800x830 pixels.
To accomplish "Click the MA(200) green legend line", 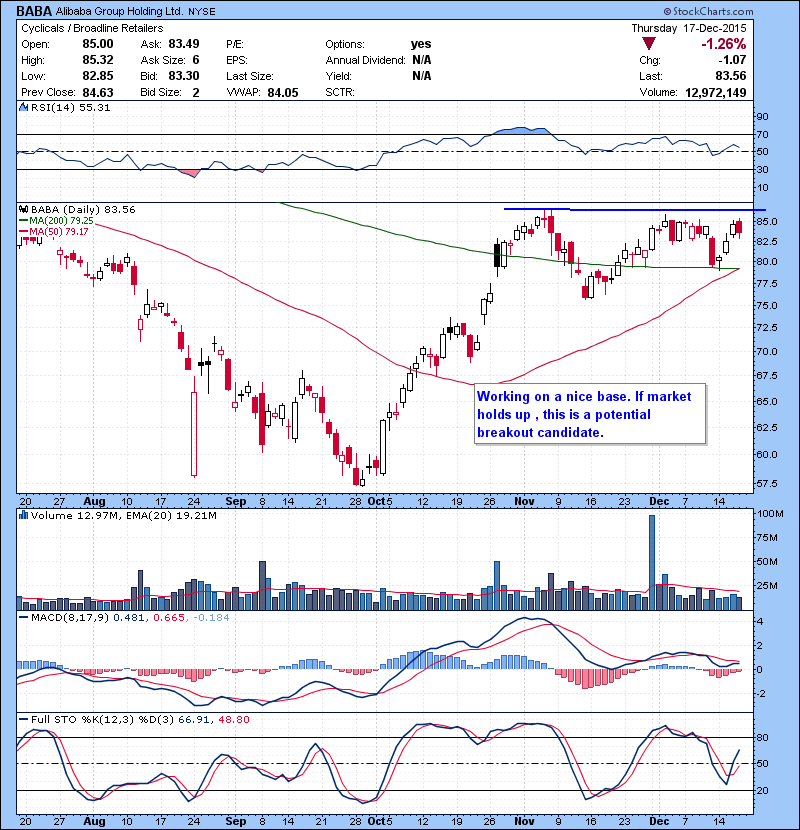I will click(x=23, y=221).
